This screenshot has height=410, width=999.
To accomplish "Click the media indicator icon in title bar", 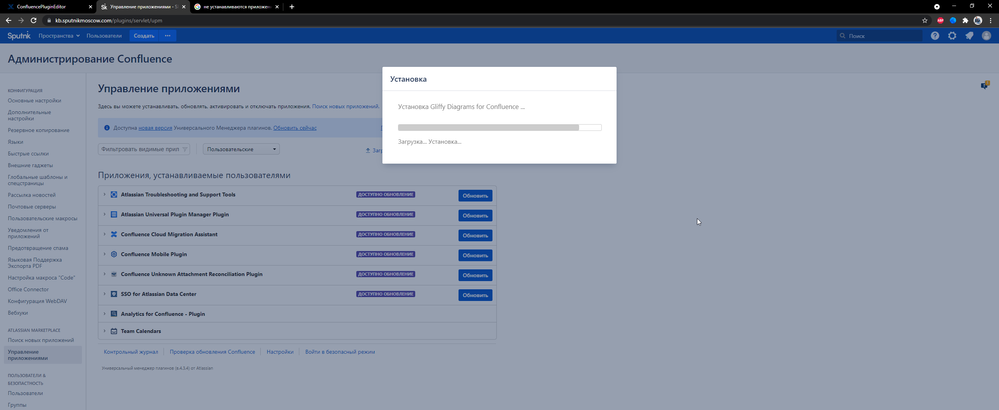I will [937, 6].
